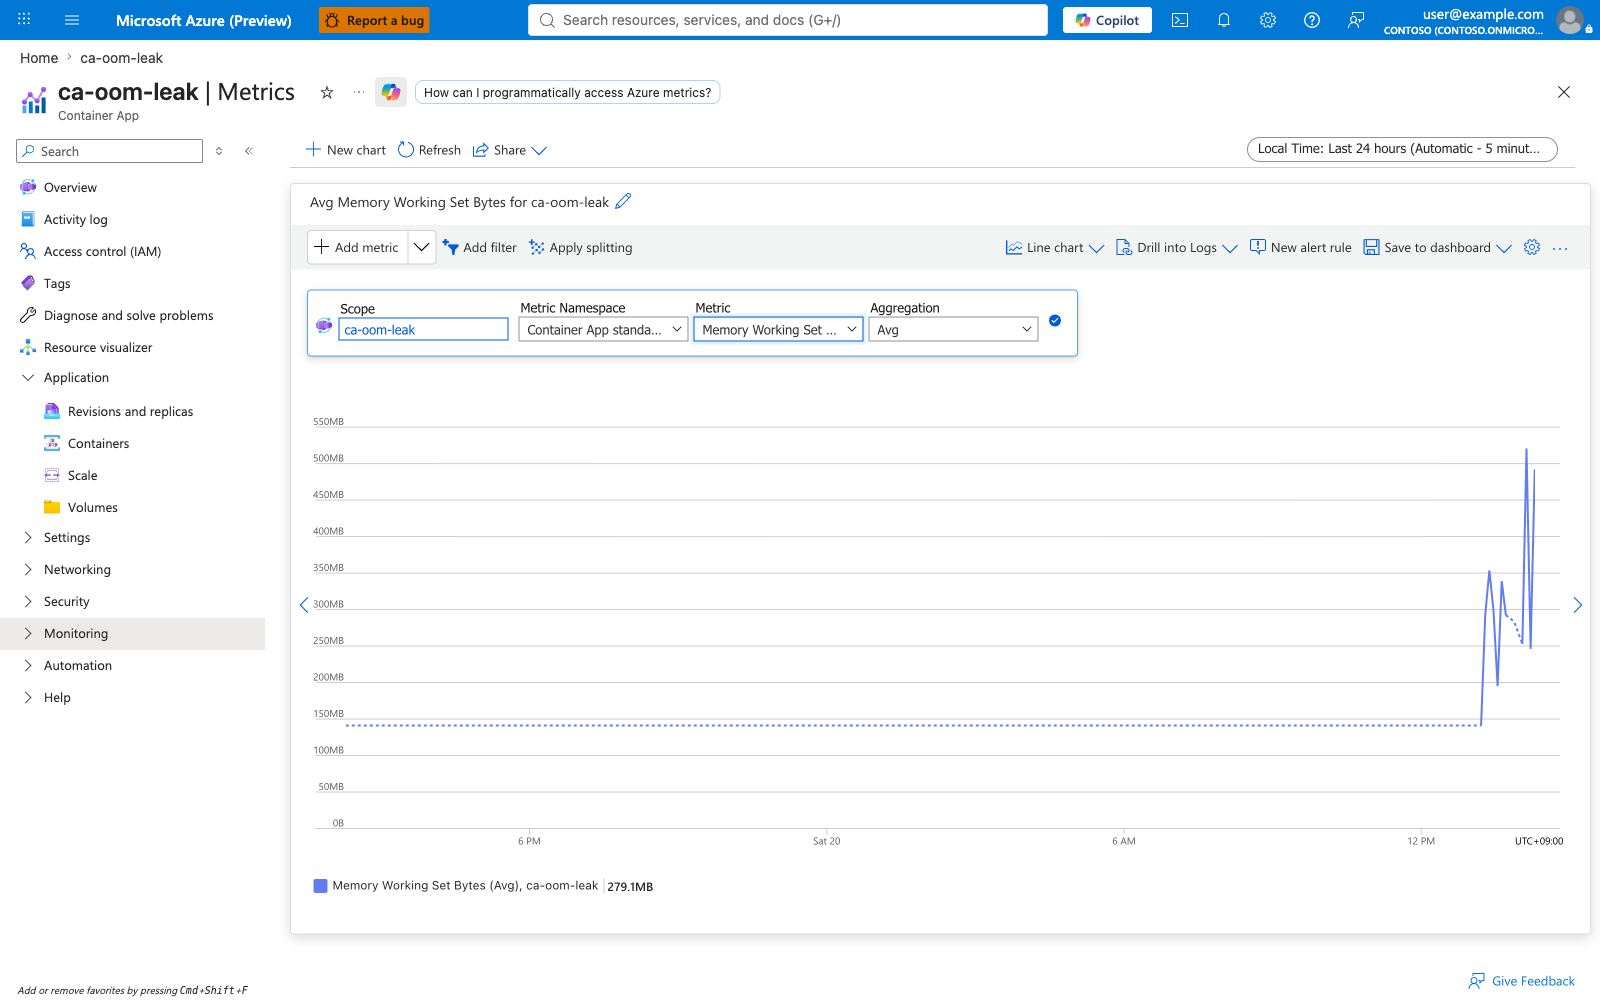The height and width of the screenshot is (1000, 1600).
Task: Open the feedback icon in header
Action: (1356, 20)
